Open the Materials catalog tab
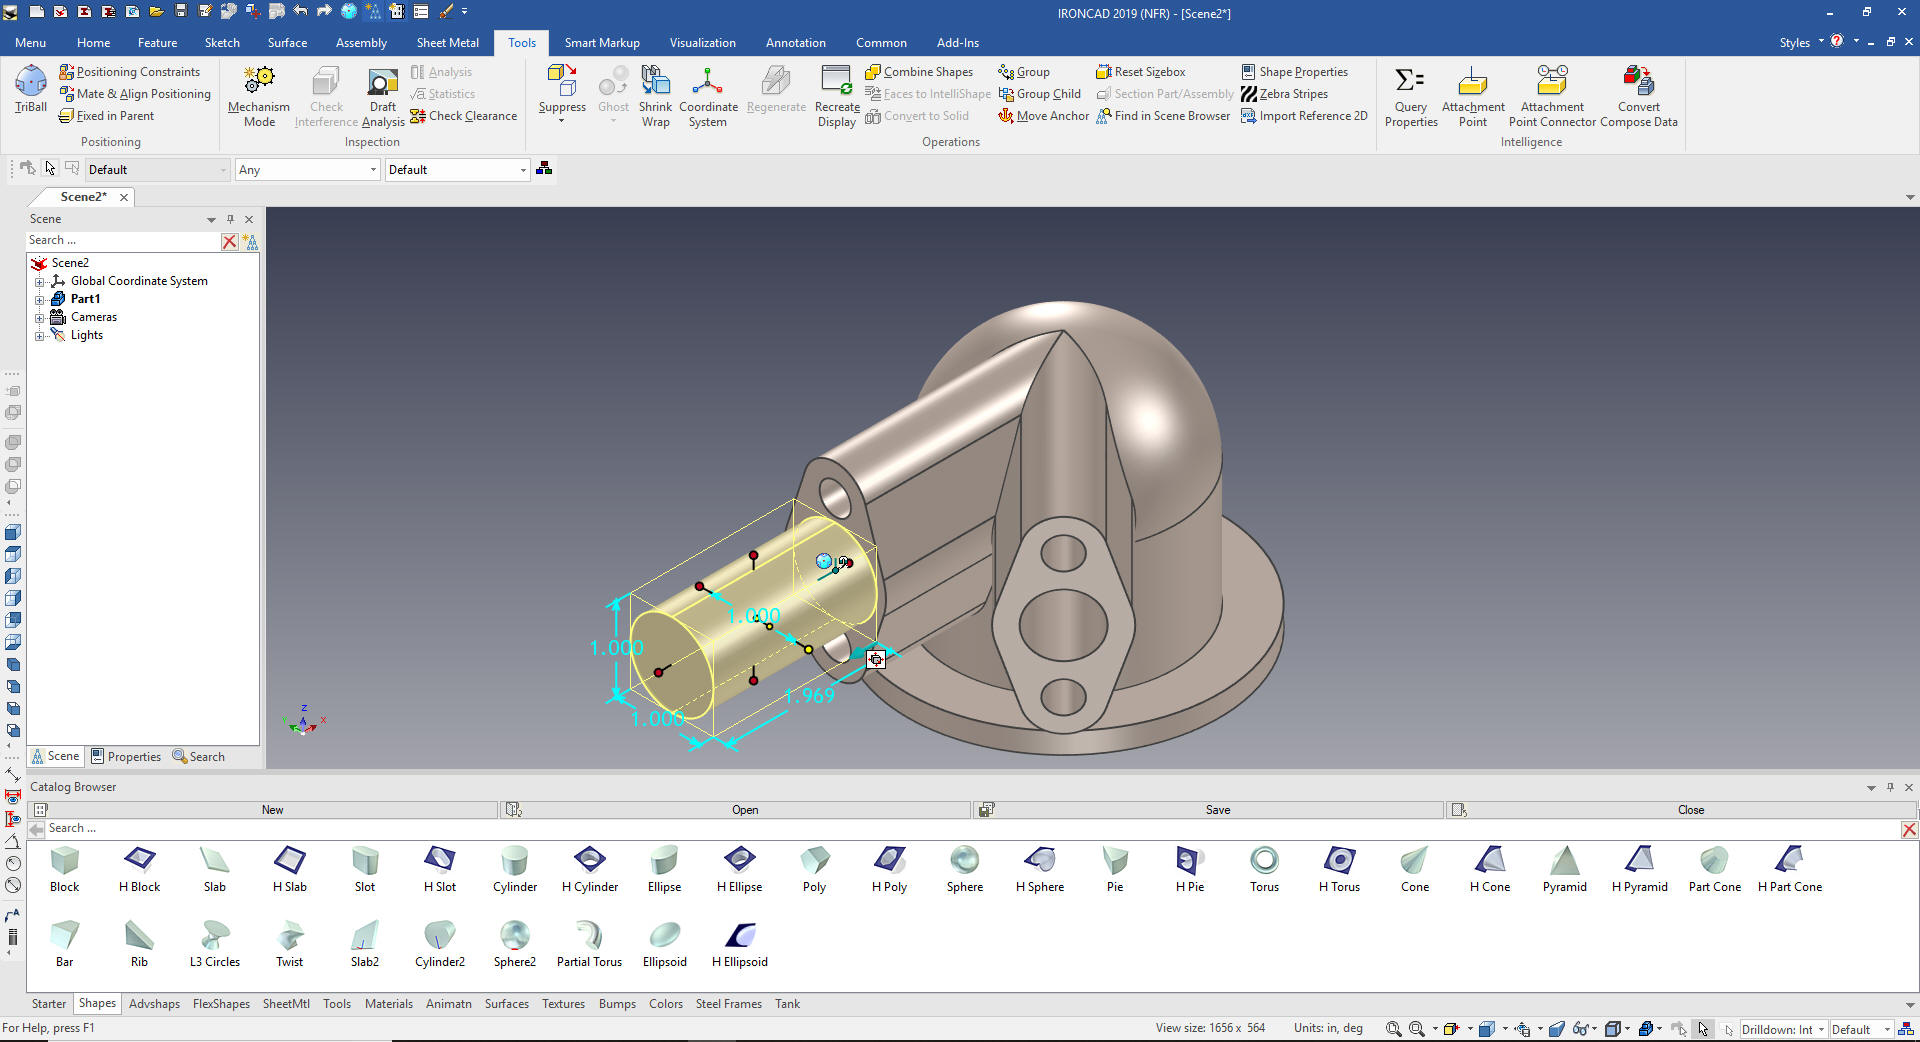Screen dimensions: 1920x1042 [x=388, y=1004]
